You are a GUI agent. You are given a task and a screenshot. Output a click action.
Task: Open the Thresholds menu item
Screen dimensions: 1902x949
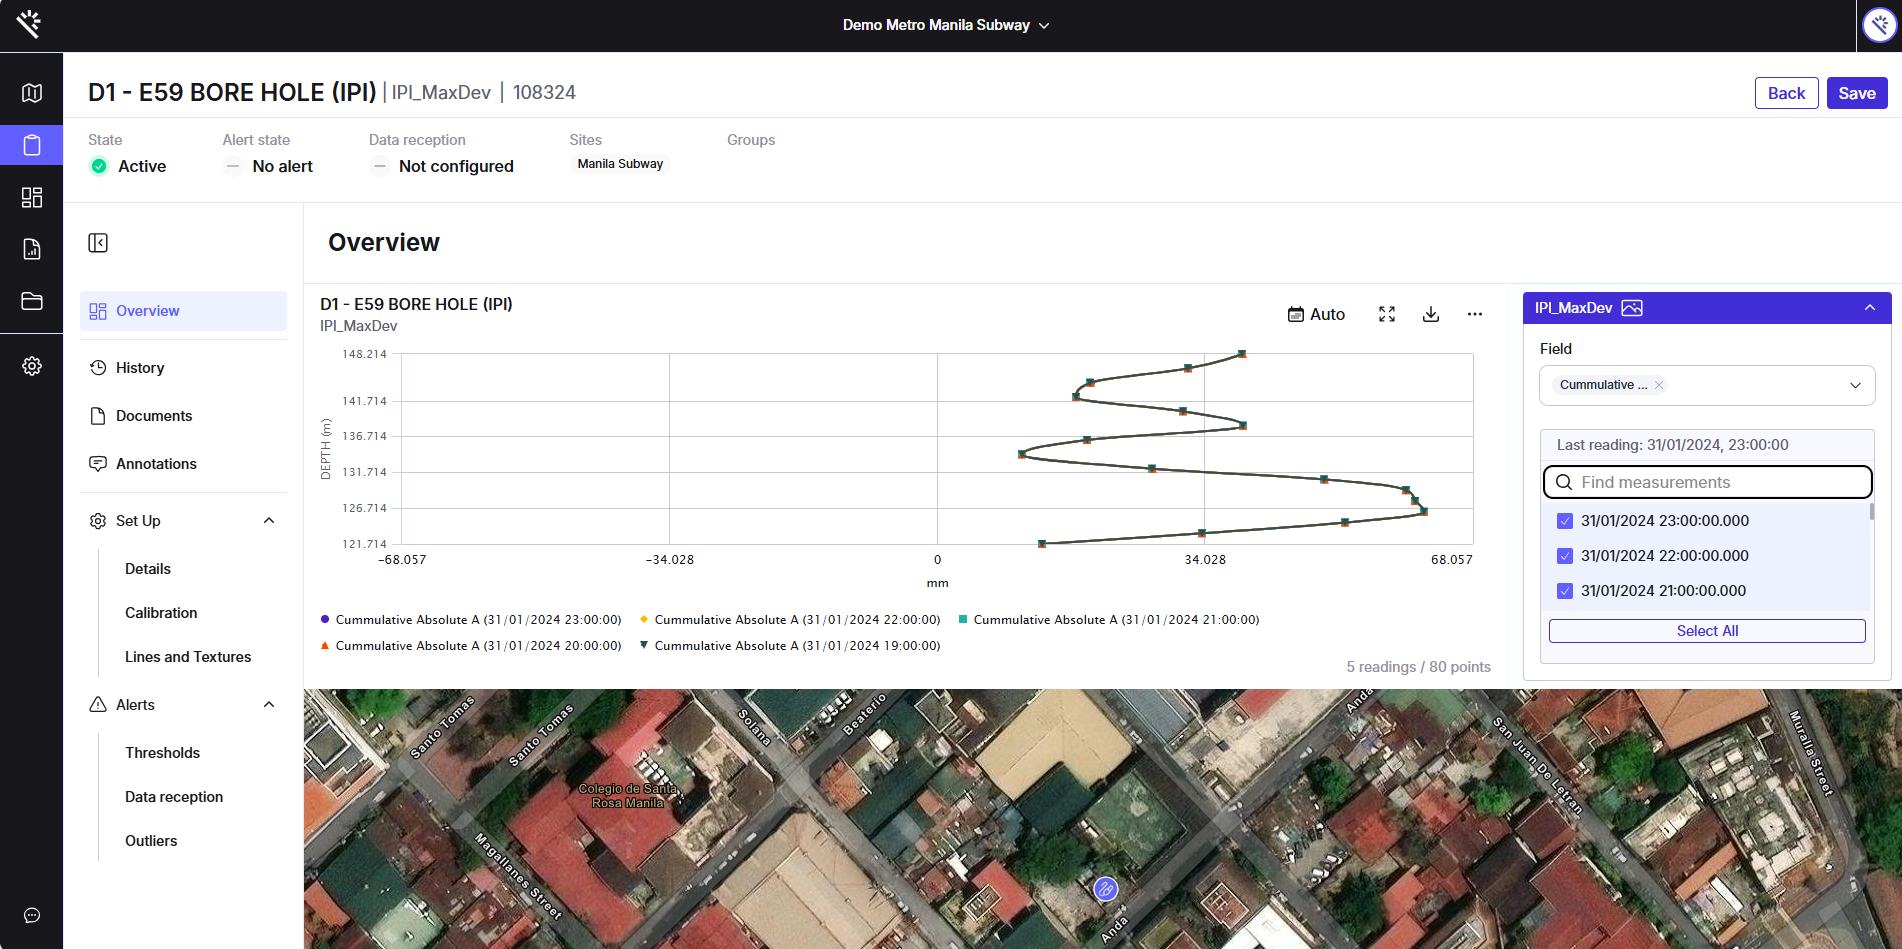tap(162, 753)
